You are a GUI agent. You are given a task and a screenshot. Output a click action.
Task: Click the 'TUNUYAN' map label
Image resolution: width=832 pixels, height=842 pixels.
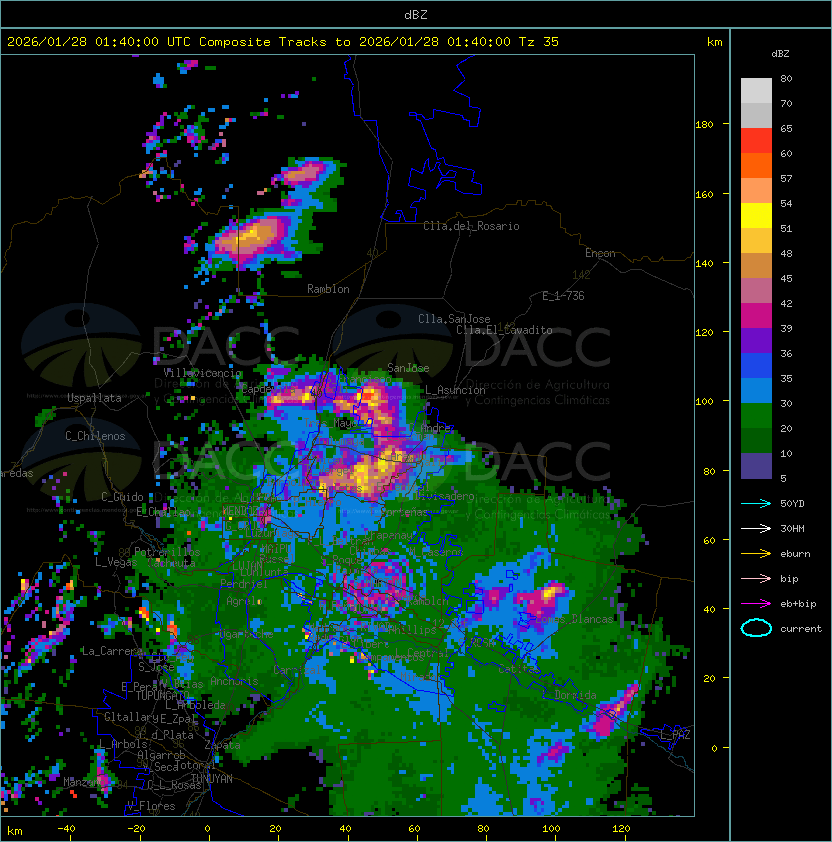tap(212, 779)
